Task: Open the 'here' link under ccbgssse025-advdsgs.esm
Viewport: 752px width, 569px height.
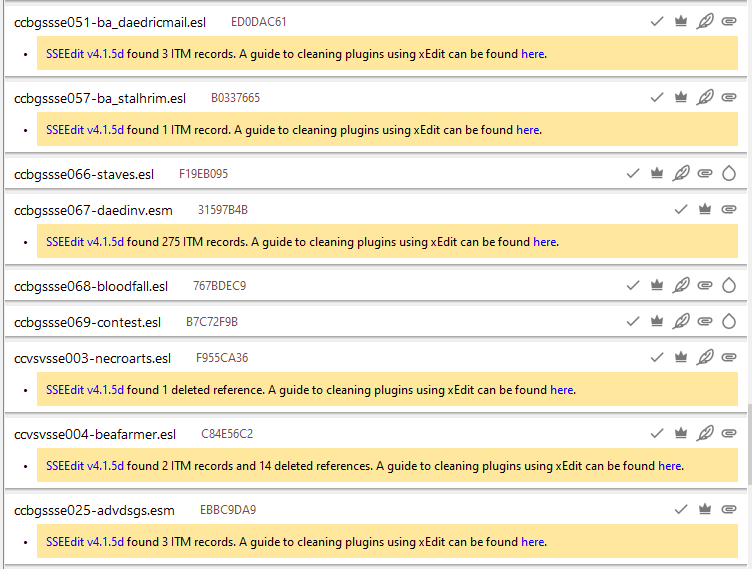Action: [x=533, y=542]
